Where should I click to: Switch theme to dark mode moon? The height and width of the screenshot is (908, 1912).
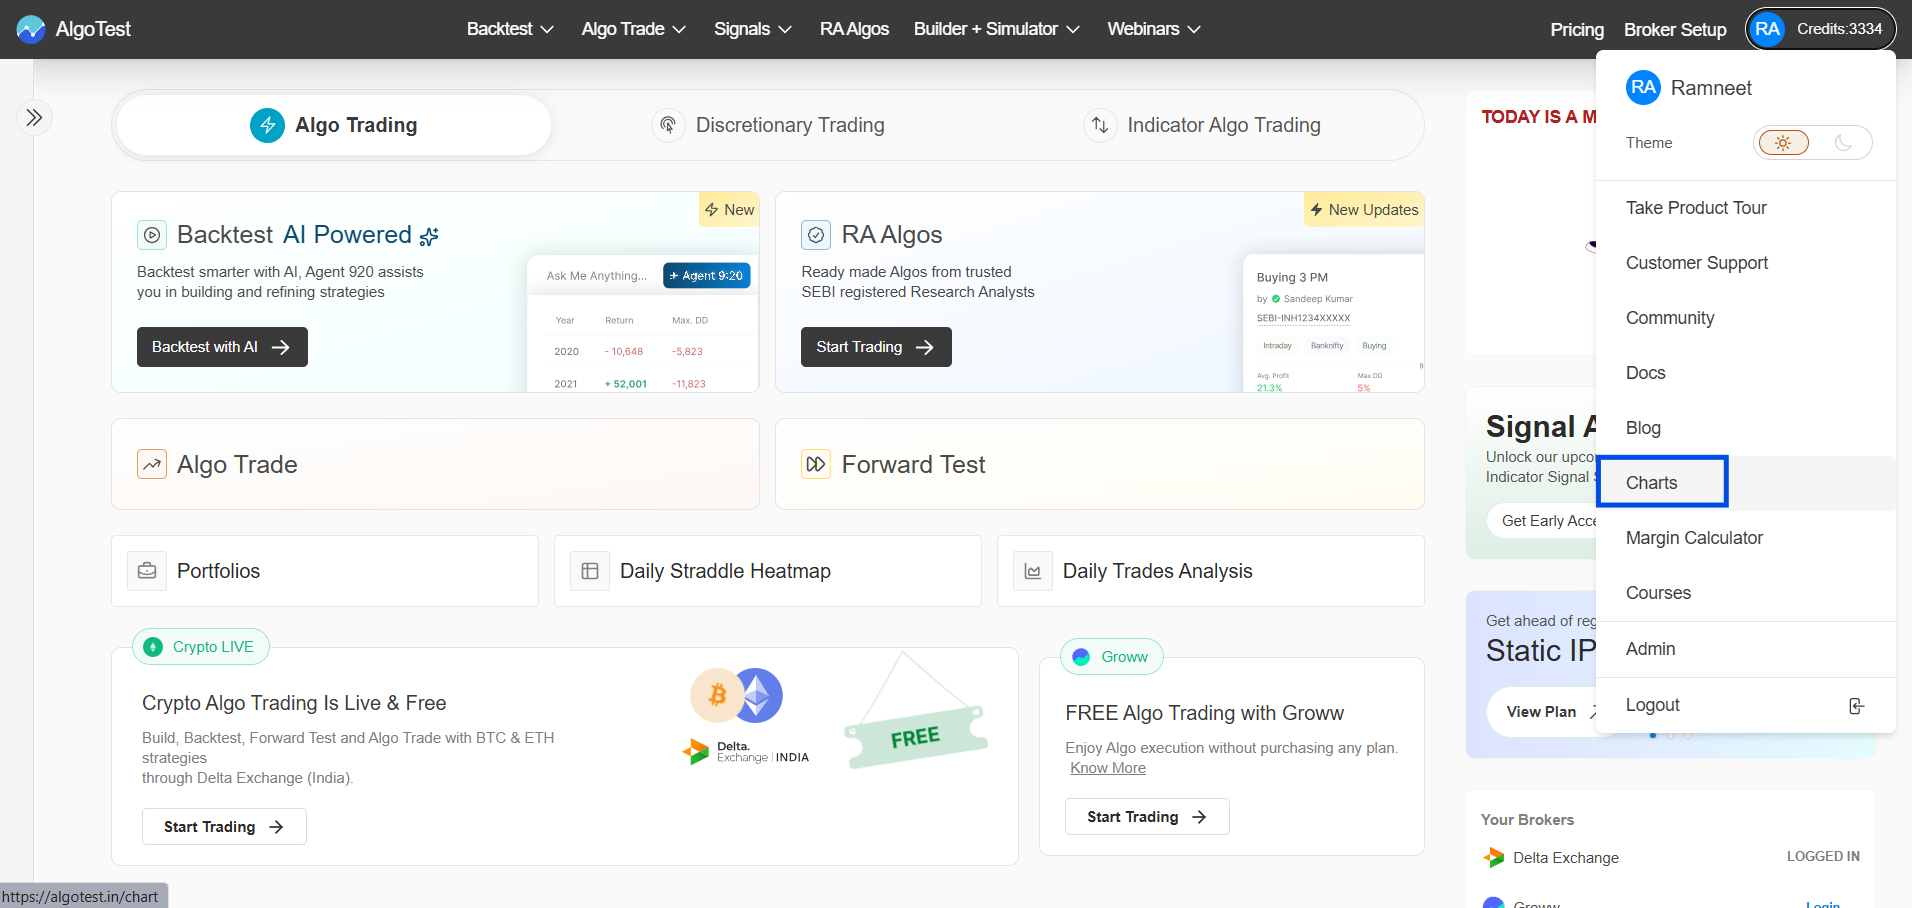(1842, 143)
